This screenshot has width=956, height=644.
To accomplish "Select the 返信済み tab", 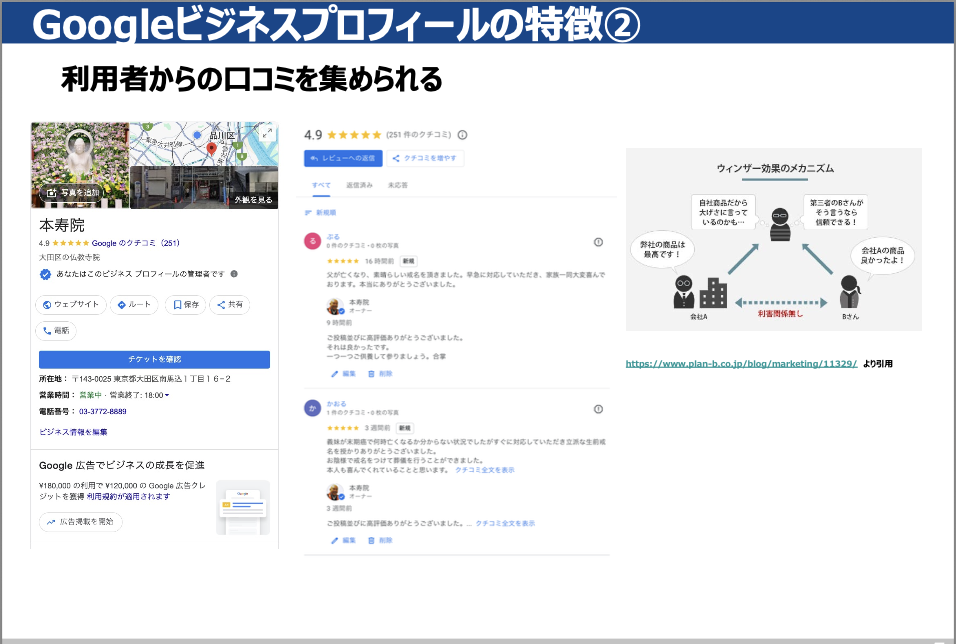I will point(359,185).
